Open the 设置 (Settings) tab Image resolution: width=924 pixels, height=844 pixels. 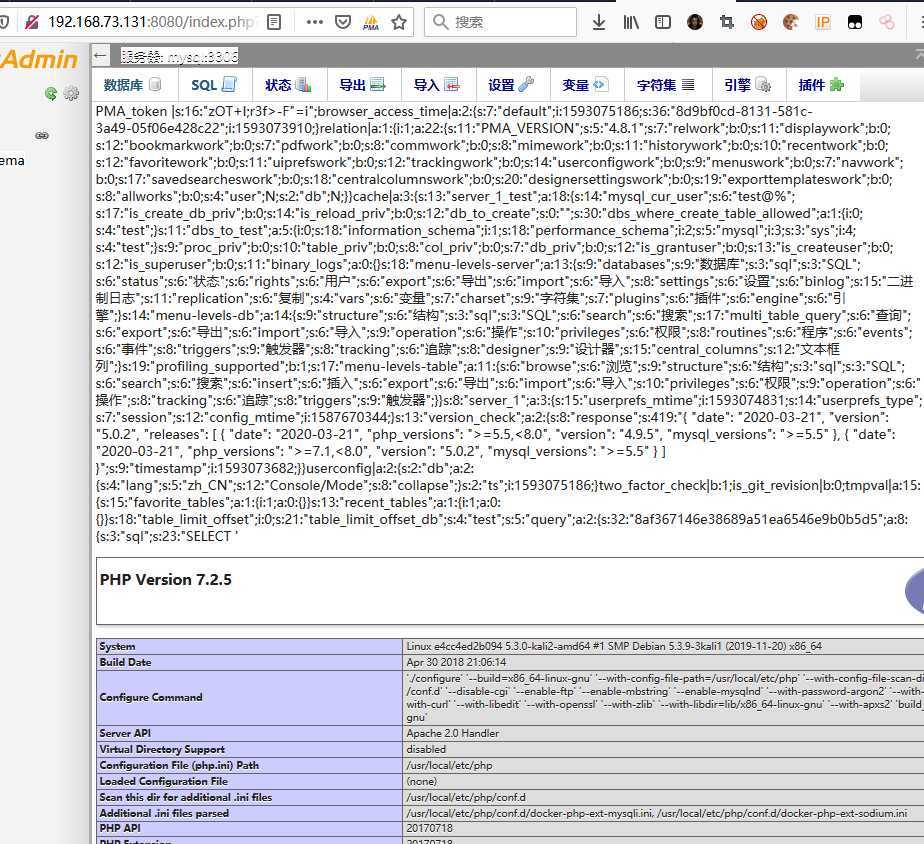pyautogui.click(x=511, y=85)
